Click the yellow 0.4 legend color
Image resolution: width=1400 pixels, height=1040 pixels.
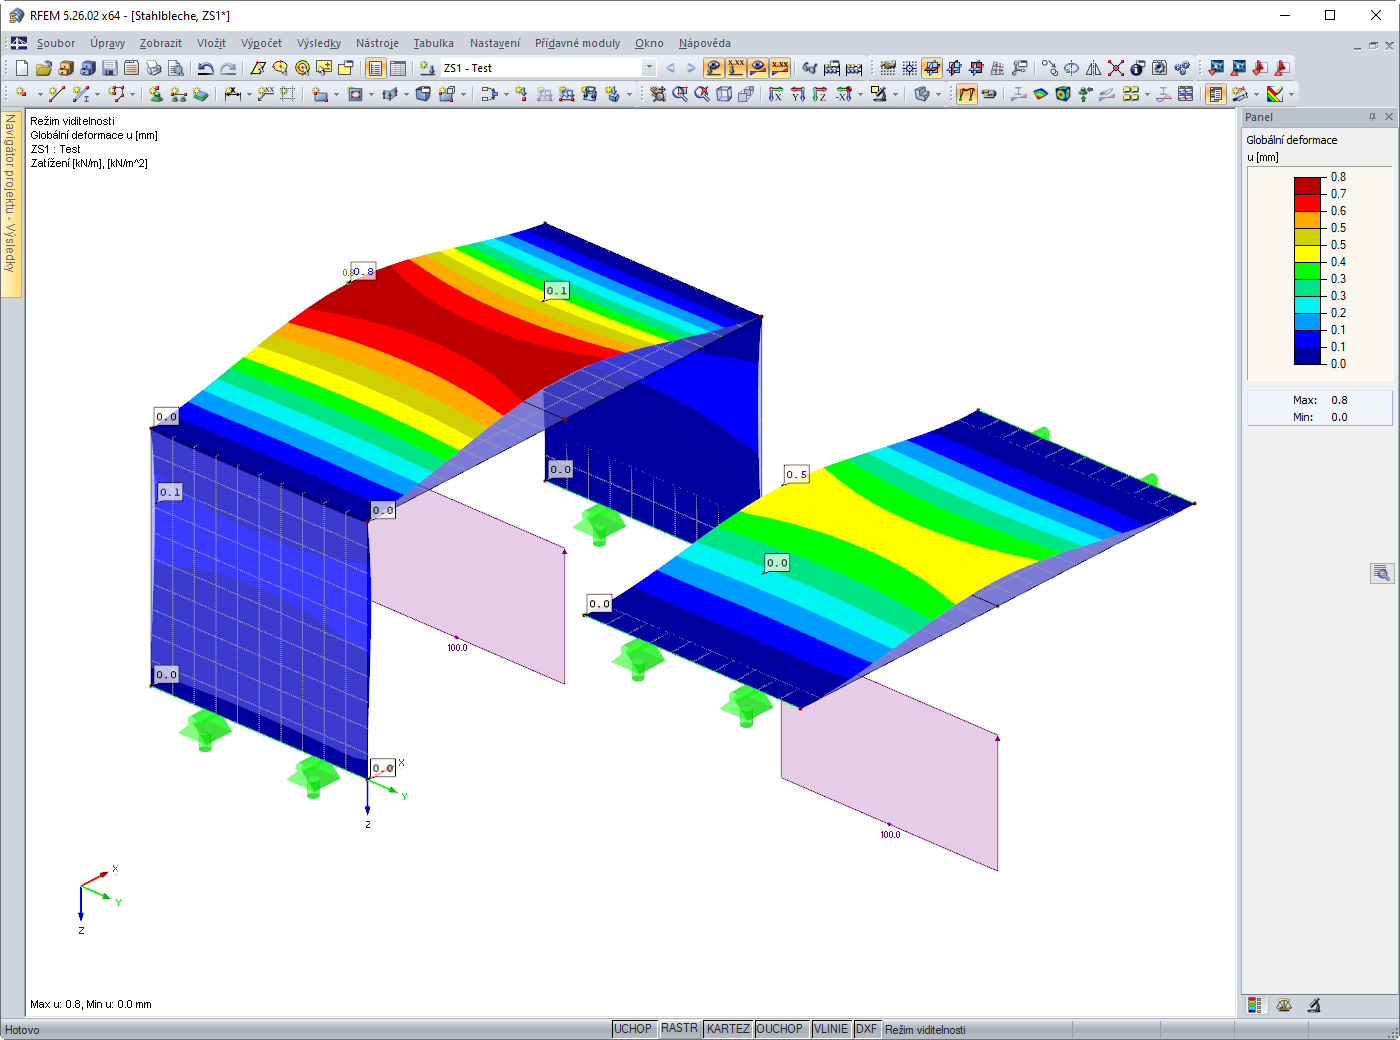(1308, 253)
